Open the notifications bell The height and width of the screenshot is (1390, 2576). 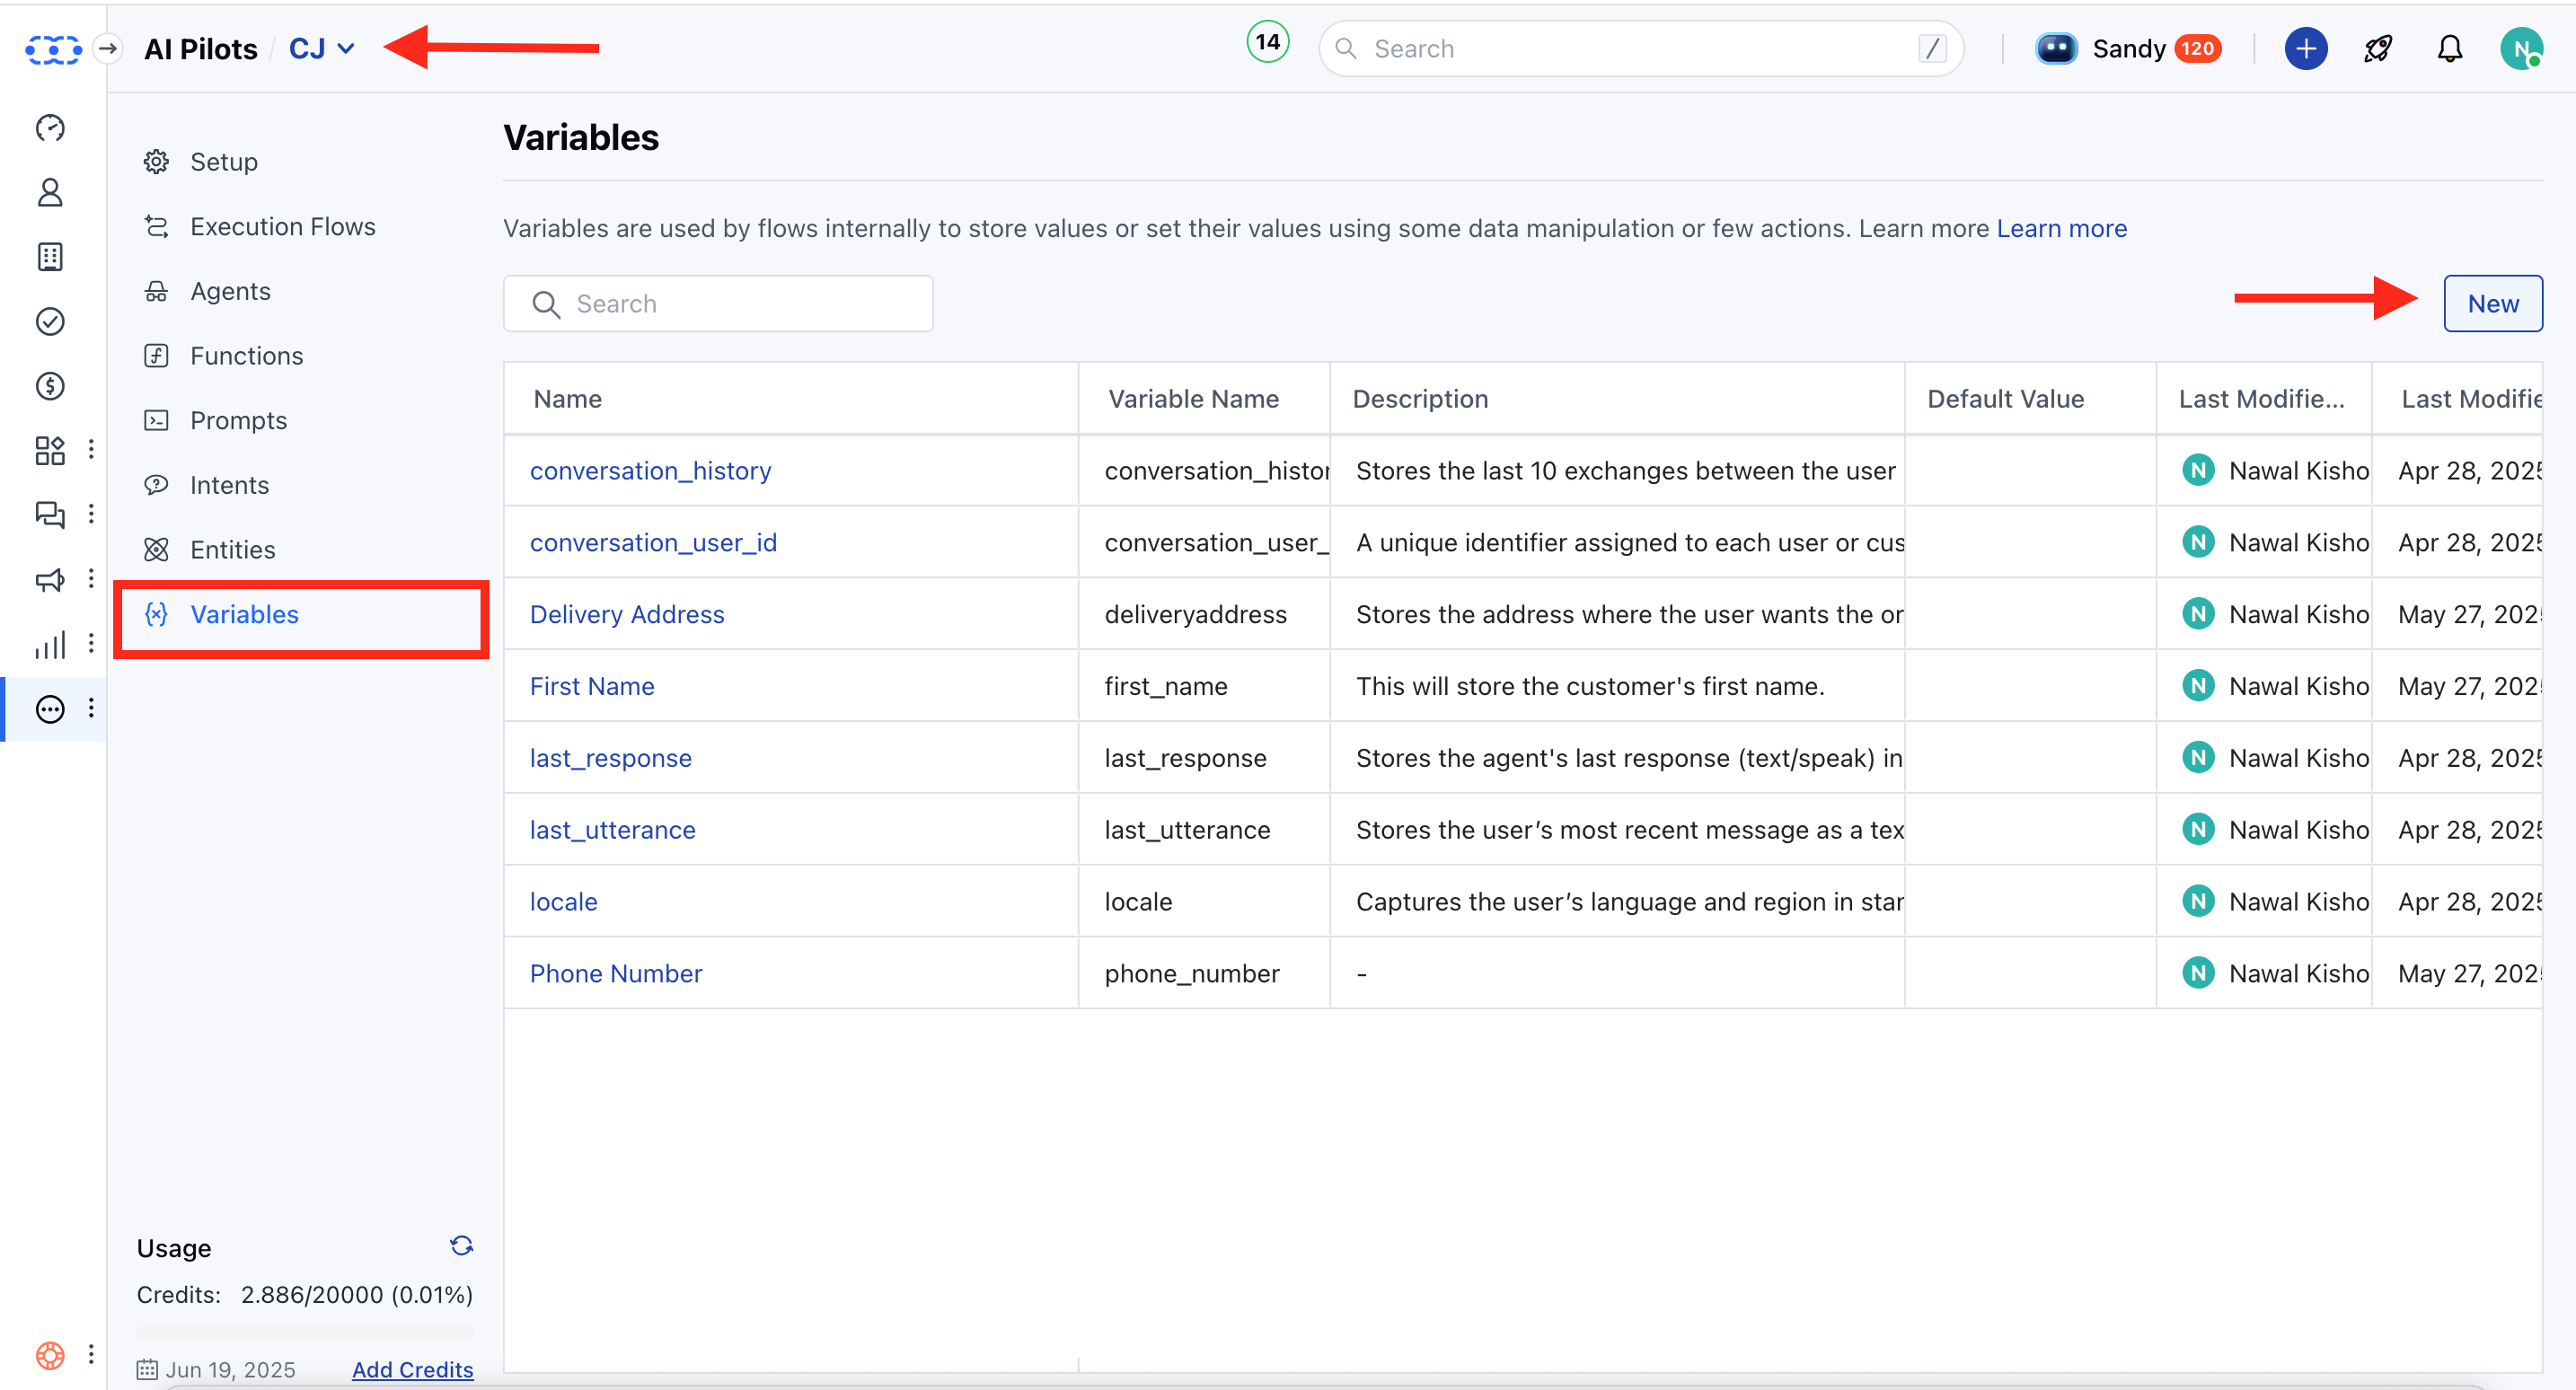(2450, 48)
